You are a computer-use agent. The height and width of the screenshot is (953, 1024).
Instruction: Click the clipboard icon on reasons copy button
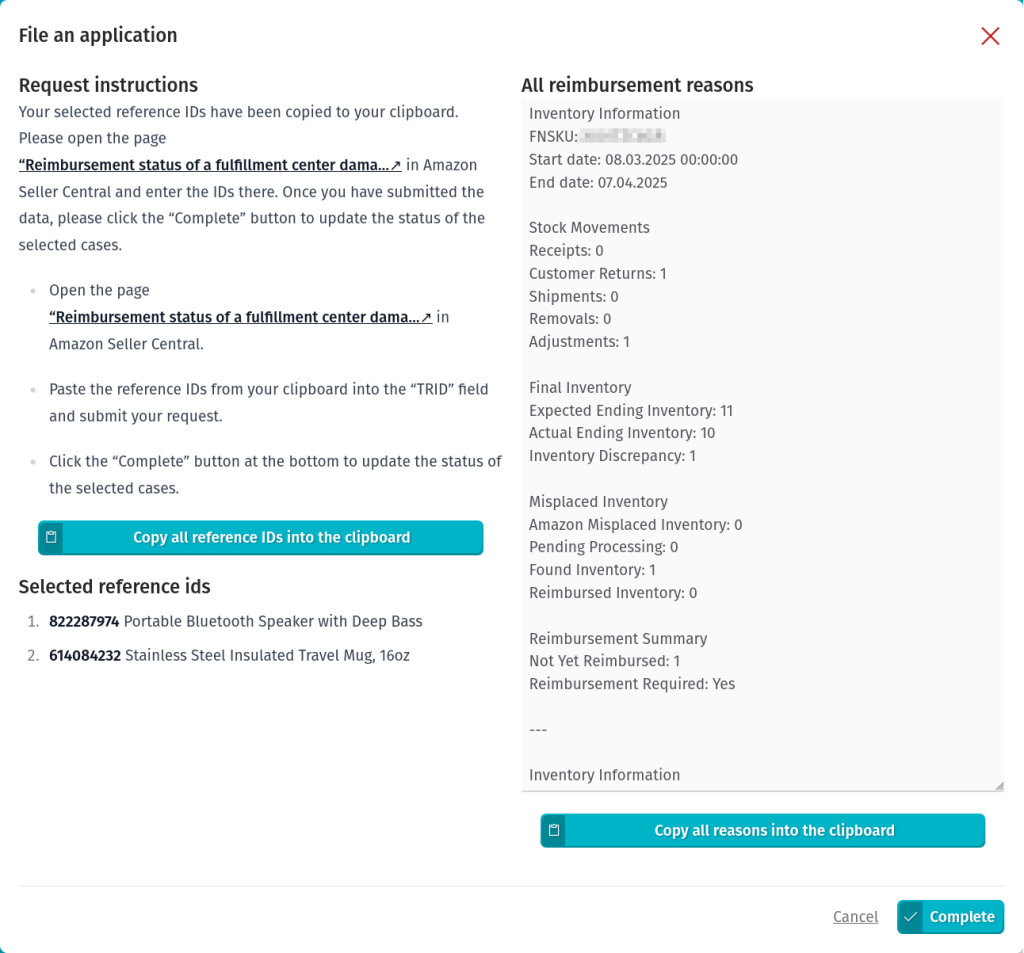click(x=553, y=830)
